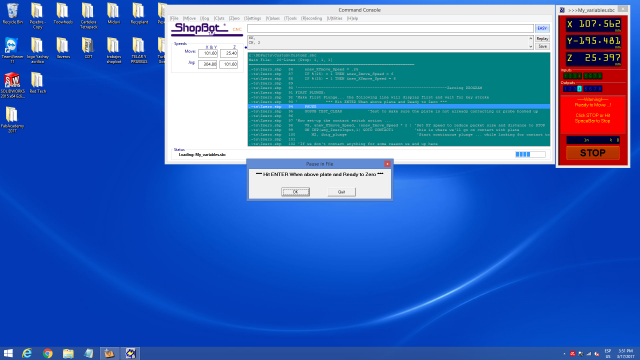The height and width of the screenshot is (360, 640).
Task: Click the Jog Z speed field
Action: [x=229, y=64]
